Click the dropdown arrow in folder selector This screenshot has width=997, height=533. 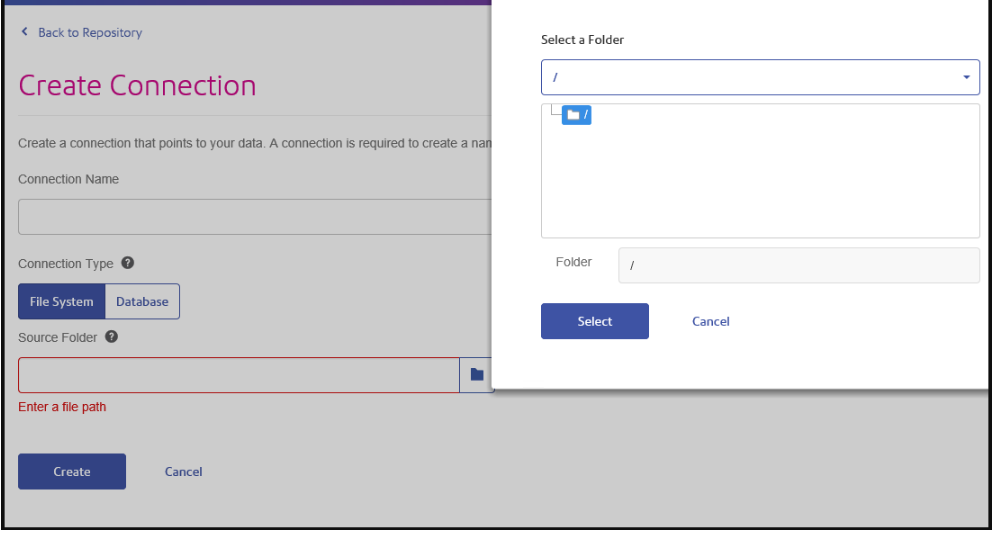click(x=966, y=77)
